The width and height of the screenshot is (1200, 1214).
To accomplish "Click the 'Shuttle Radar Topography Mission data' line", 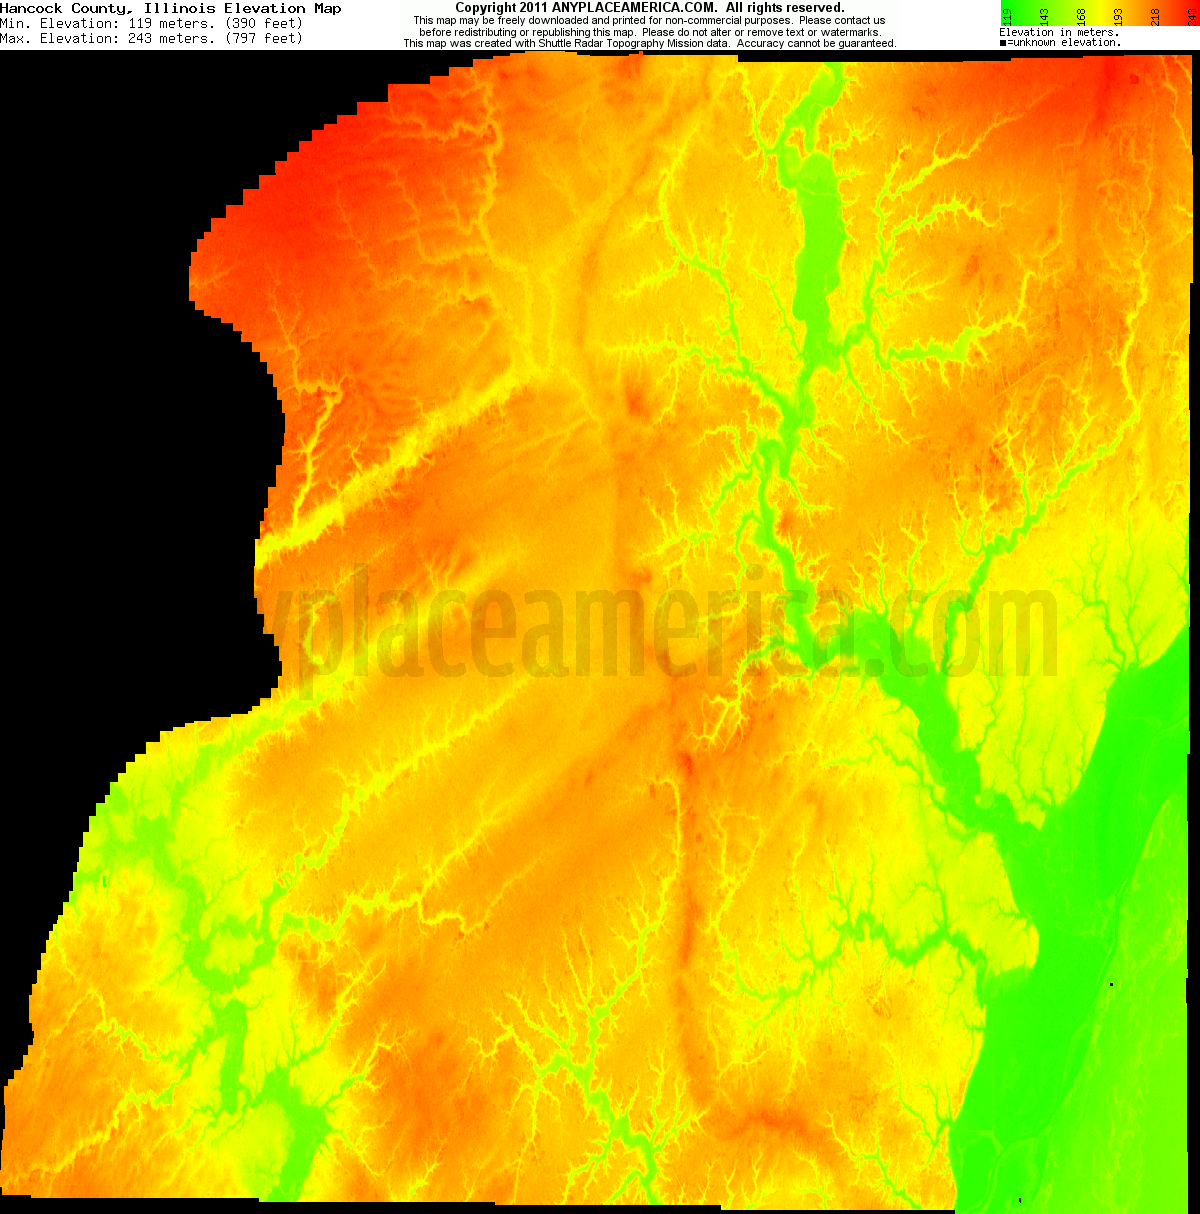I will 650,44.
